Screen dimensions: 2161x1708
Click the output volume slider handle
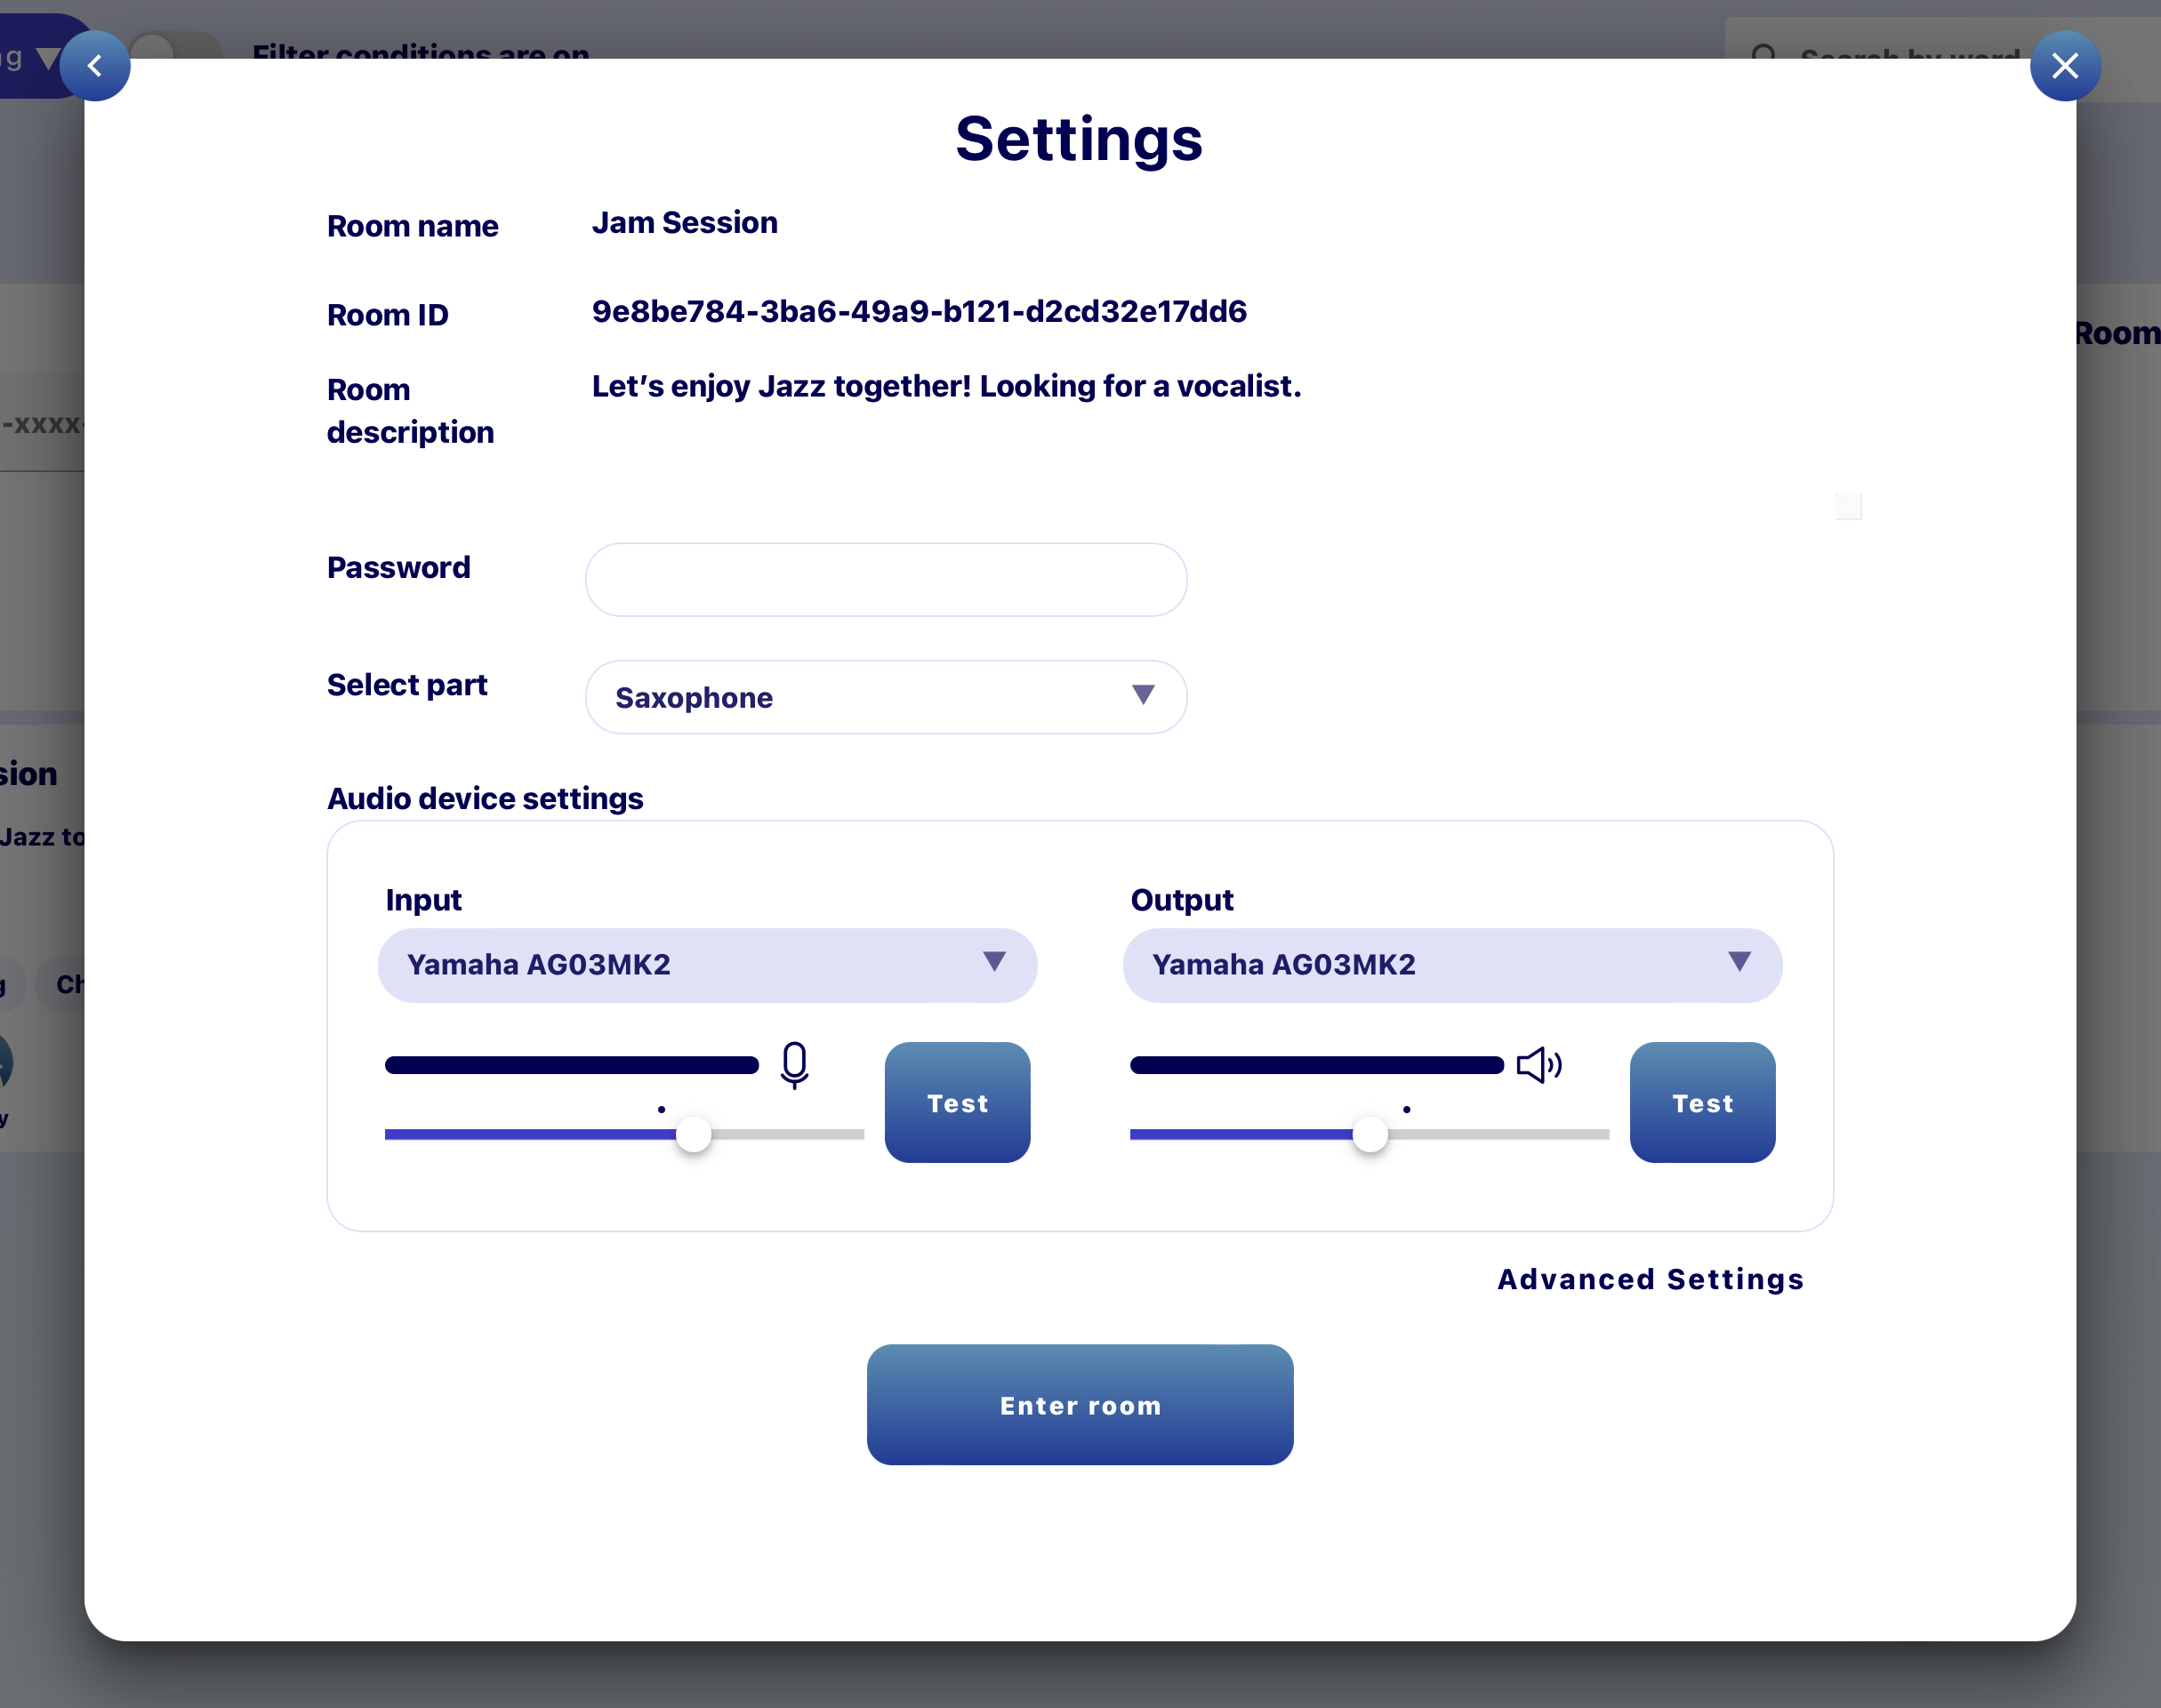pos(1370,1134)
